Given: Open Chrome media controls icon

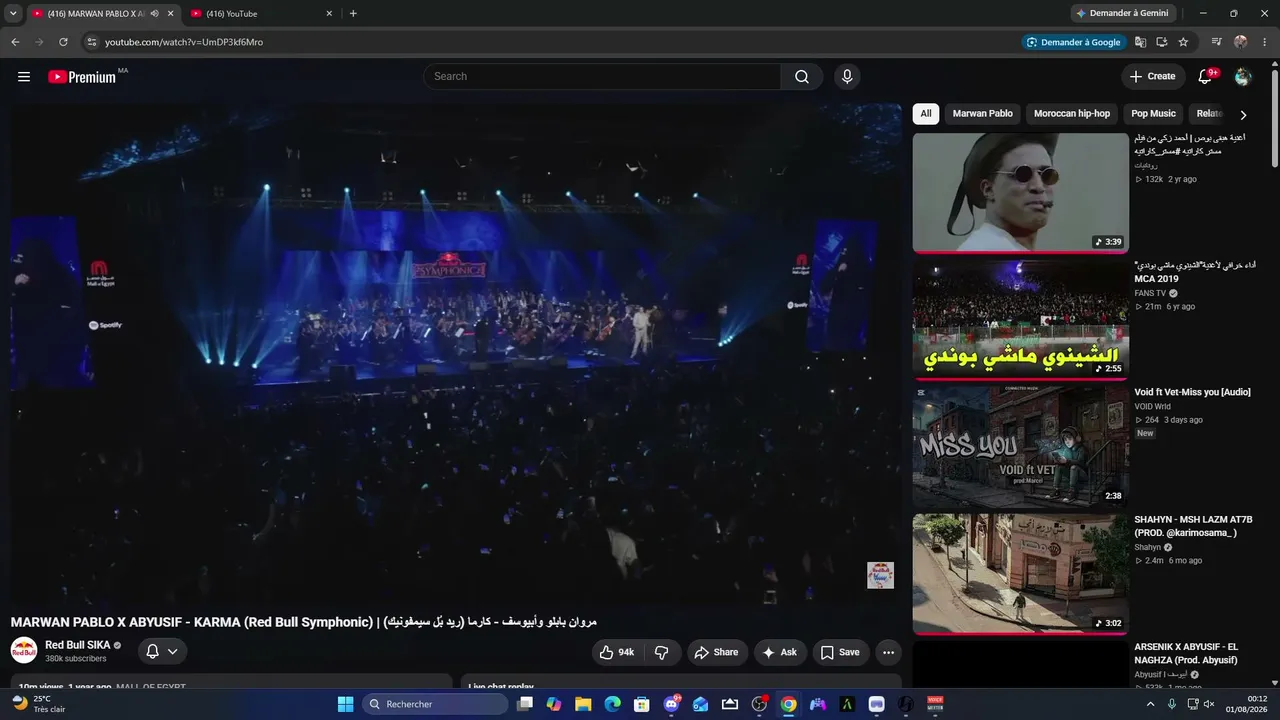Looking at the screenshot, I should 1216,42.
